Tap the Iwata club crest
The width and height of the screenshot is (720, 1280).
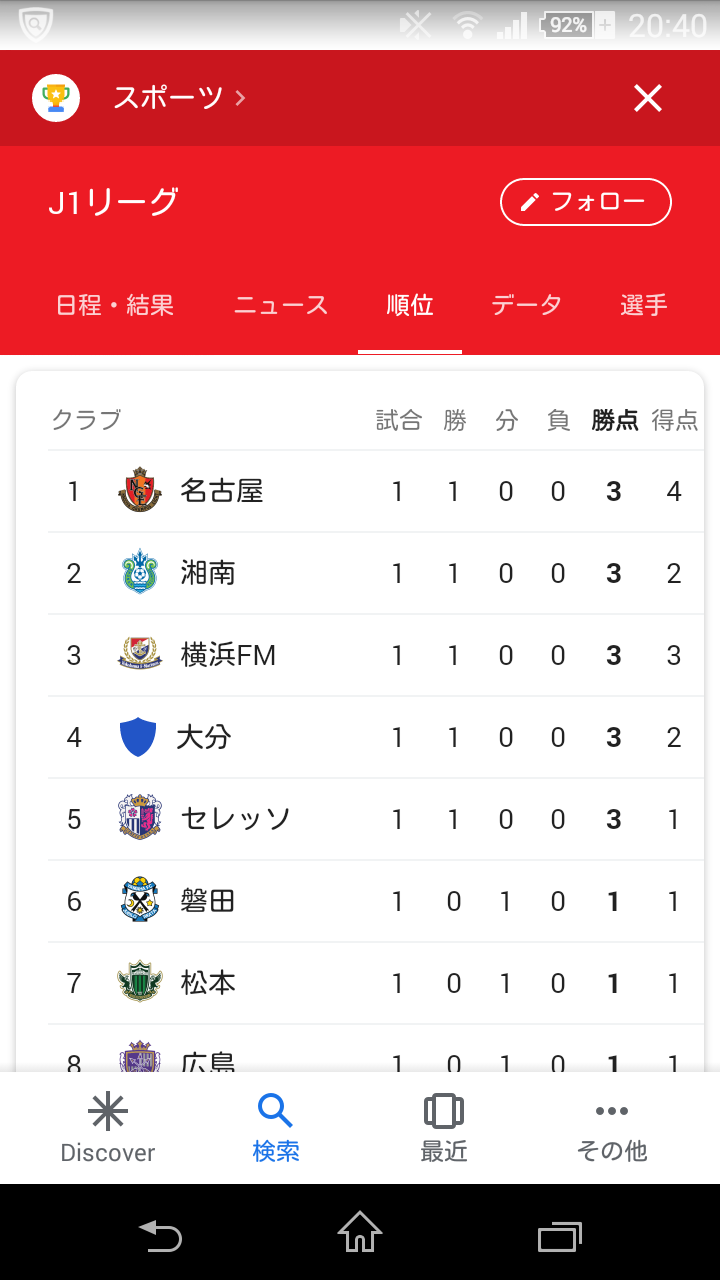click(140, 901)
